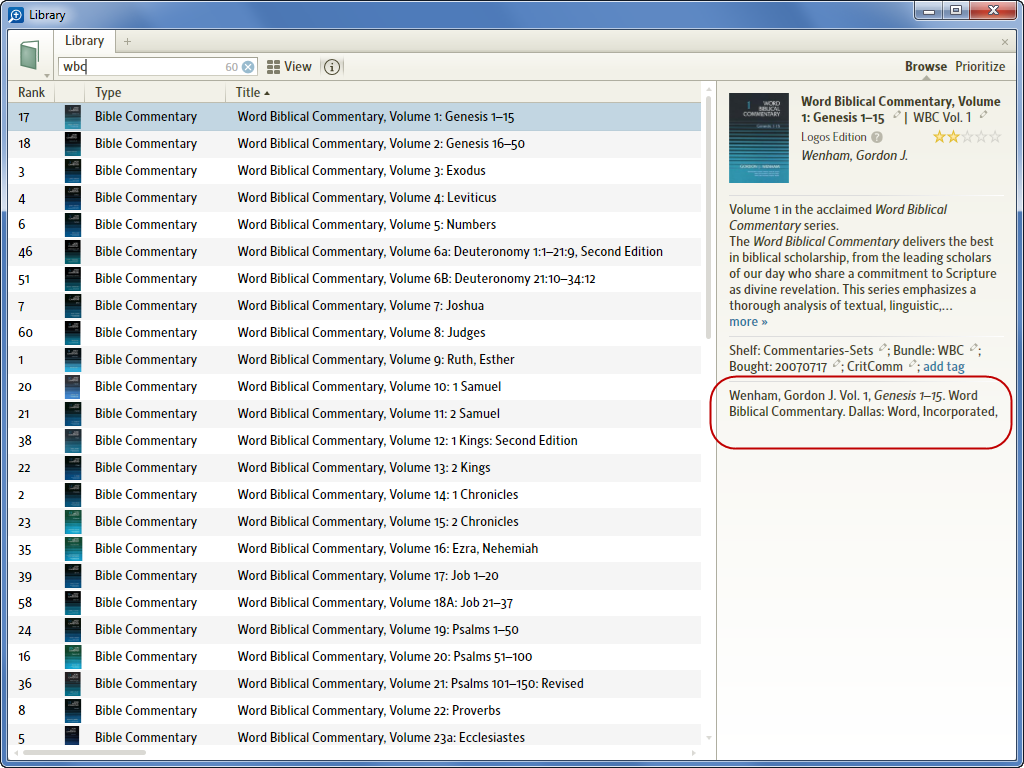Select Word Biblical Commentary, Volume 17: Job 1–20
This screenshot has width=1024, height=768.
[355, 575]
